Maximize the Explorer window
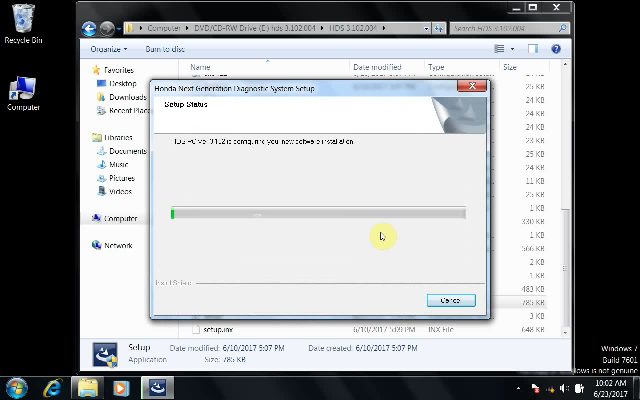 (533, 7)
